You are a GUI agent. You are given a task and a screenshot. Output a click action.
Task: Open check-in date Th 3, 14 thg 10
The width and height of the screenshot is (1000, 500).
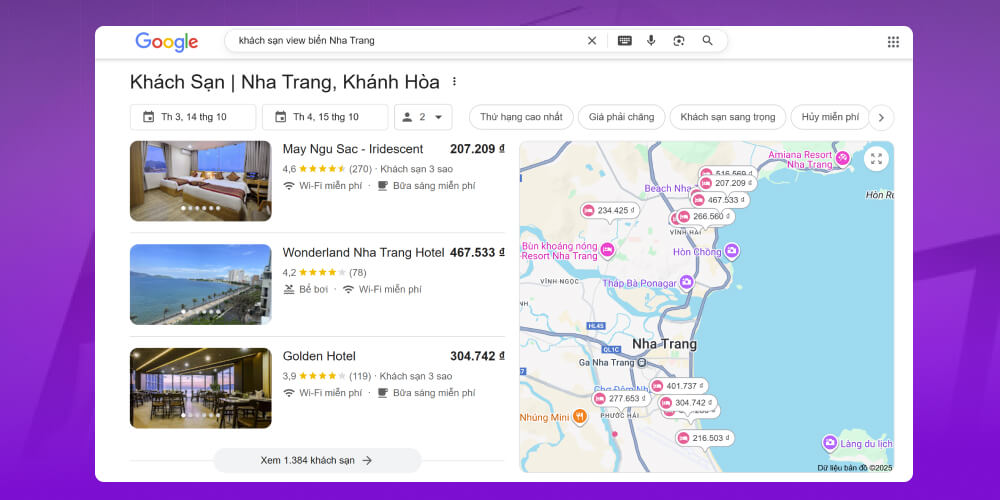coord(193,117)
